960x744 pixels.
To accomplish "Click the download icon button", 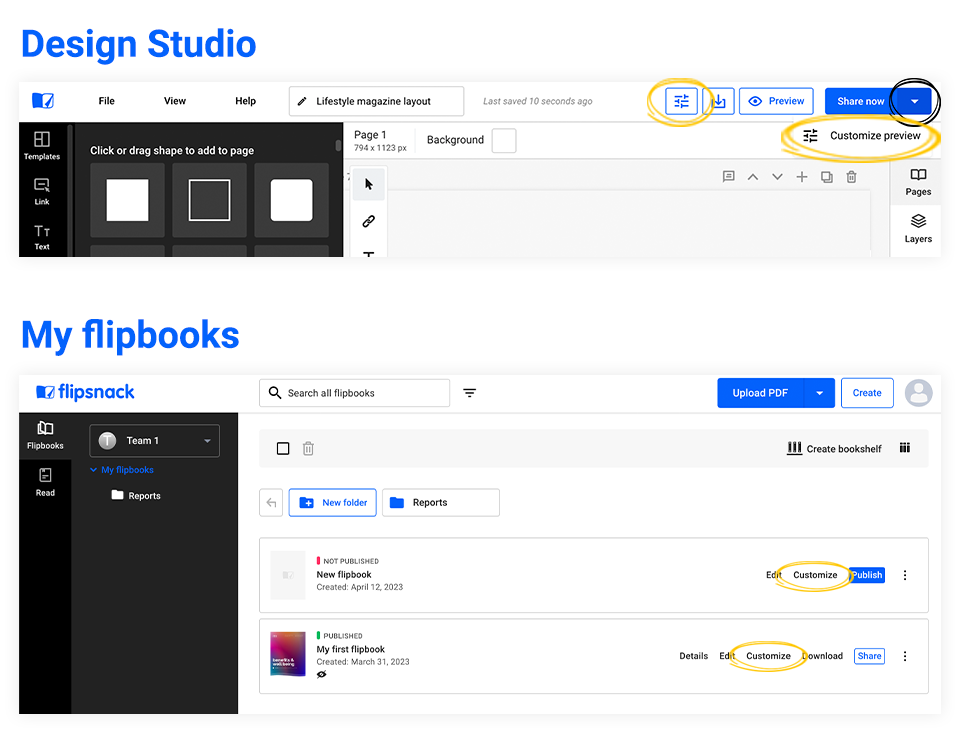I will 719,101.
